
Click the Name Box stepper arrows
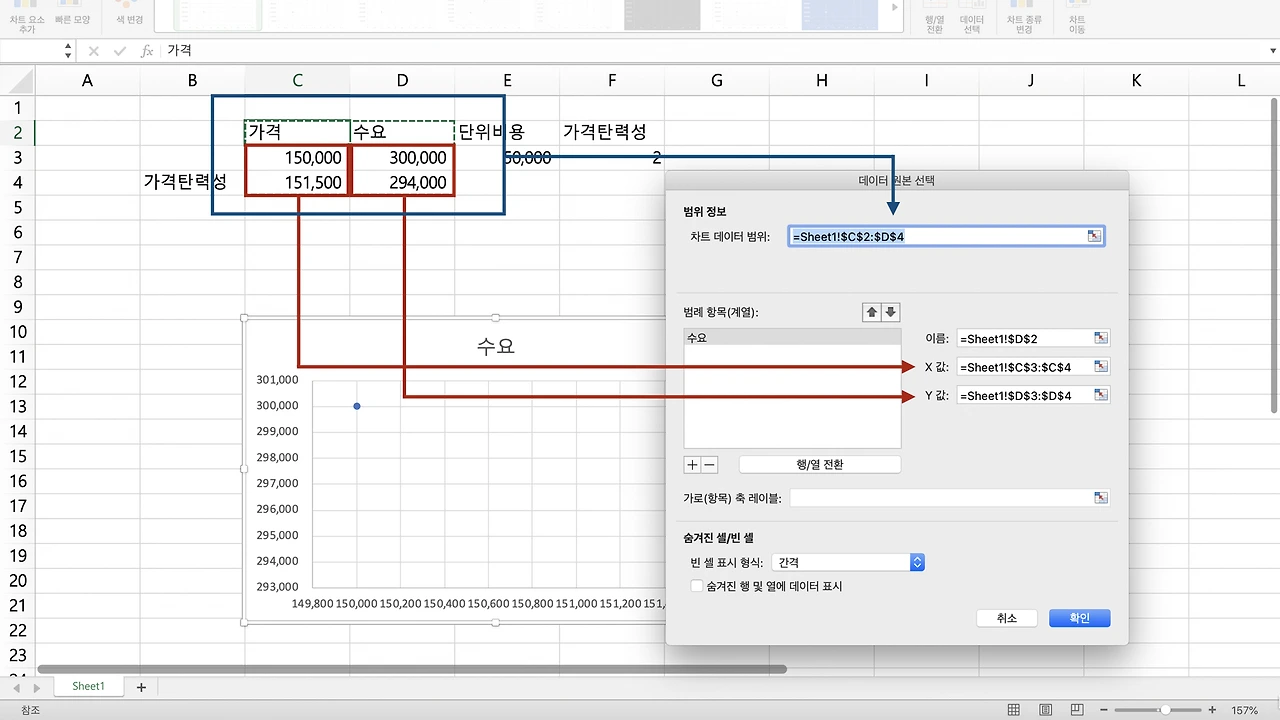point(68,50)
